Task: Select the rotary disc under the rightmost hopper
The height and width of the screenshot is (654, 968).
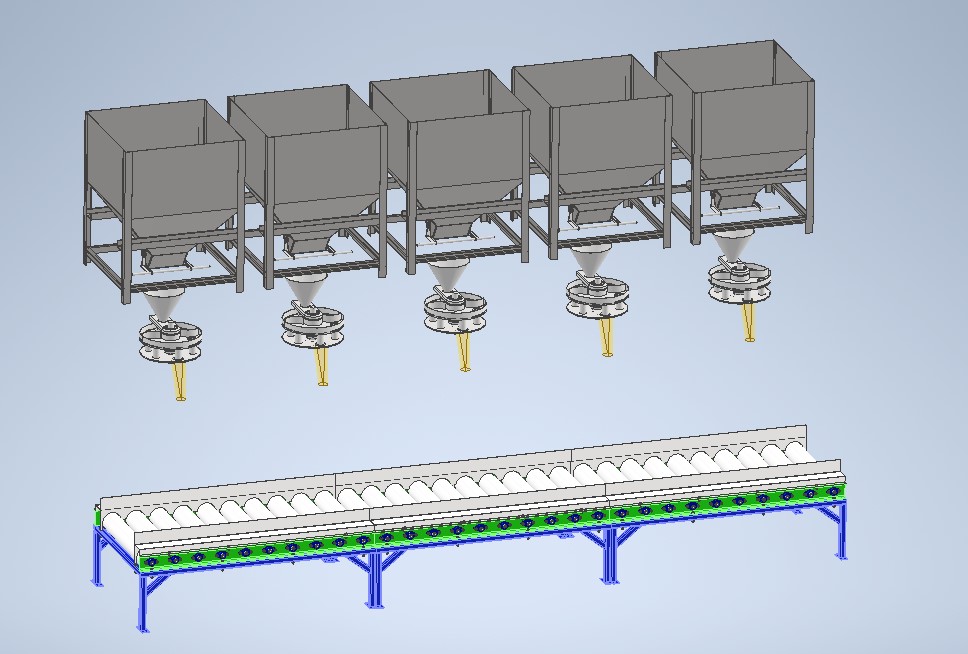Action: pos(740,282)
